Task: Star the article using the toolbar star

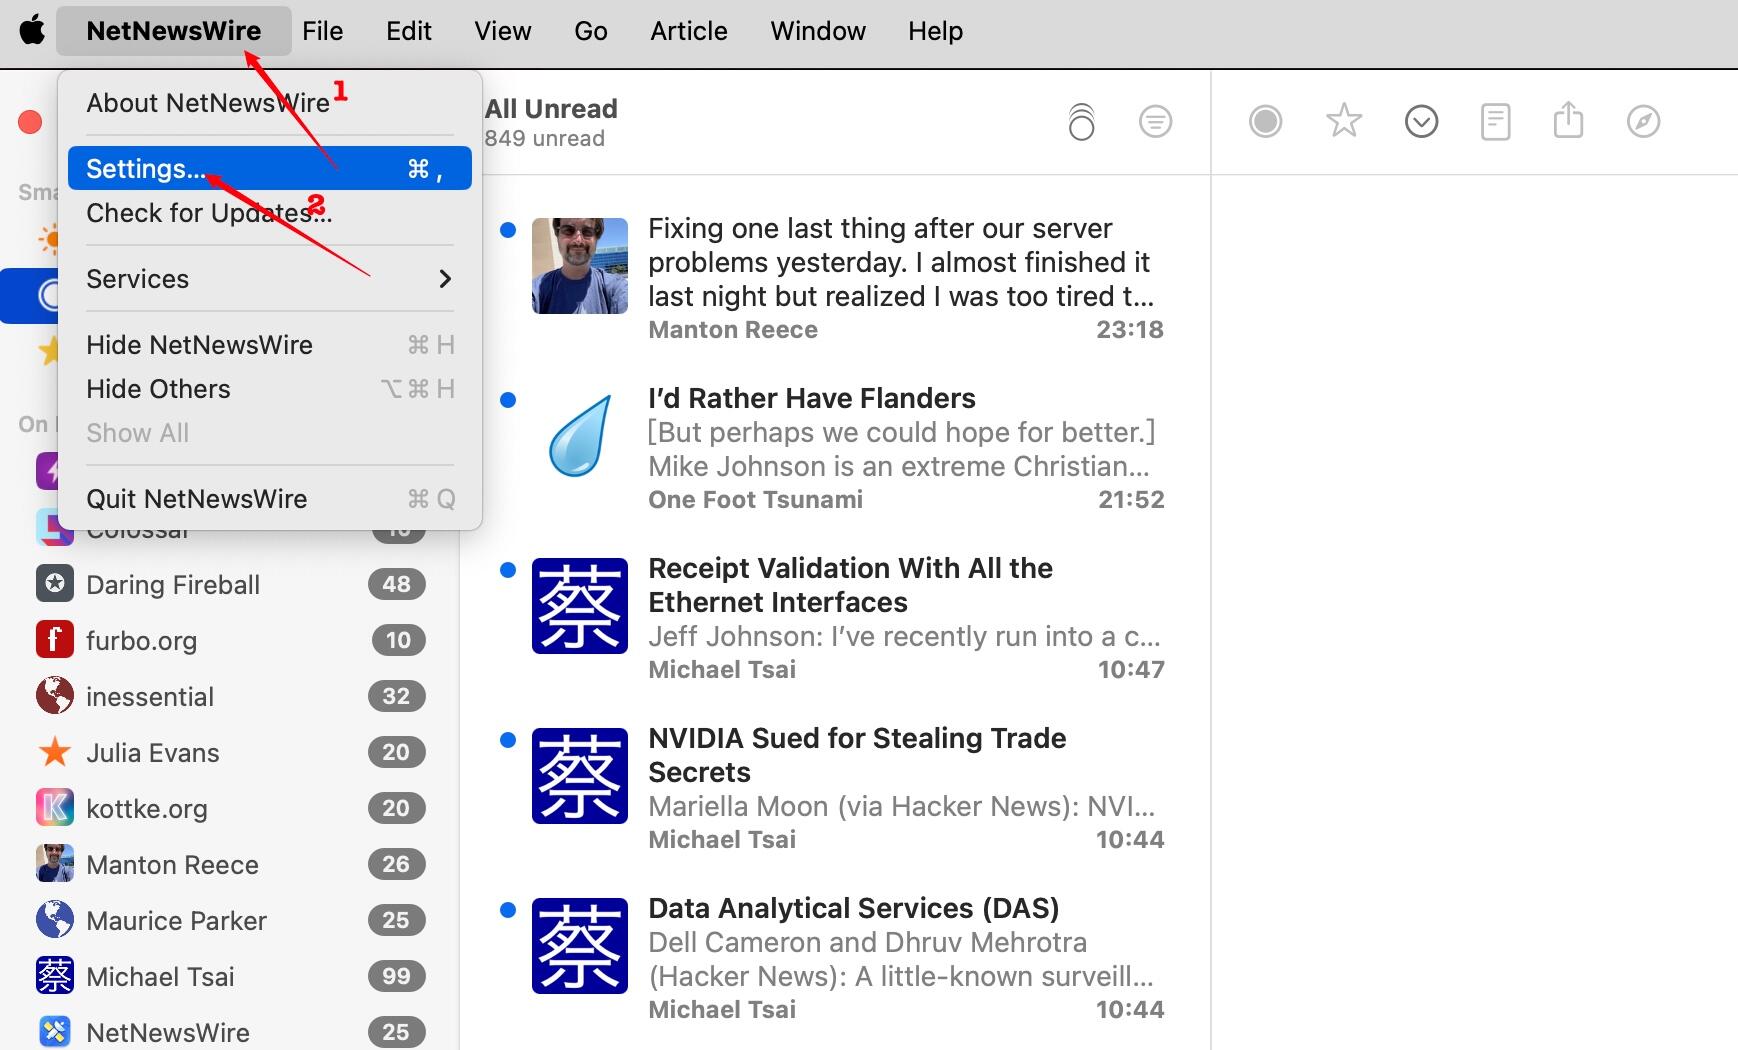Action: (x=1343, y=122)
